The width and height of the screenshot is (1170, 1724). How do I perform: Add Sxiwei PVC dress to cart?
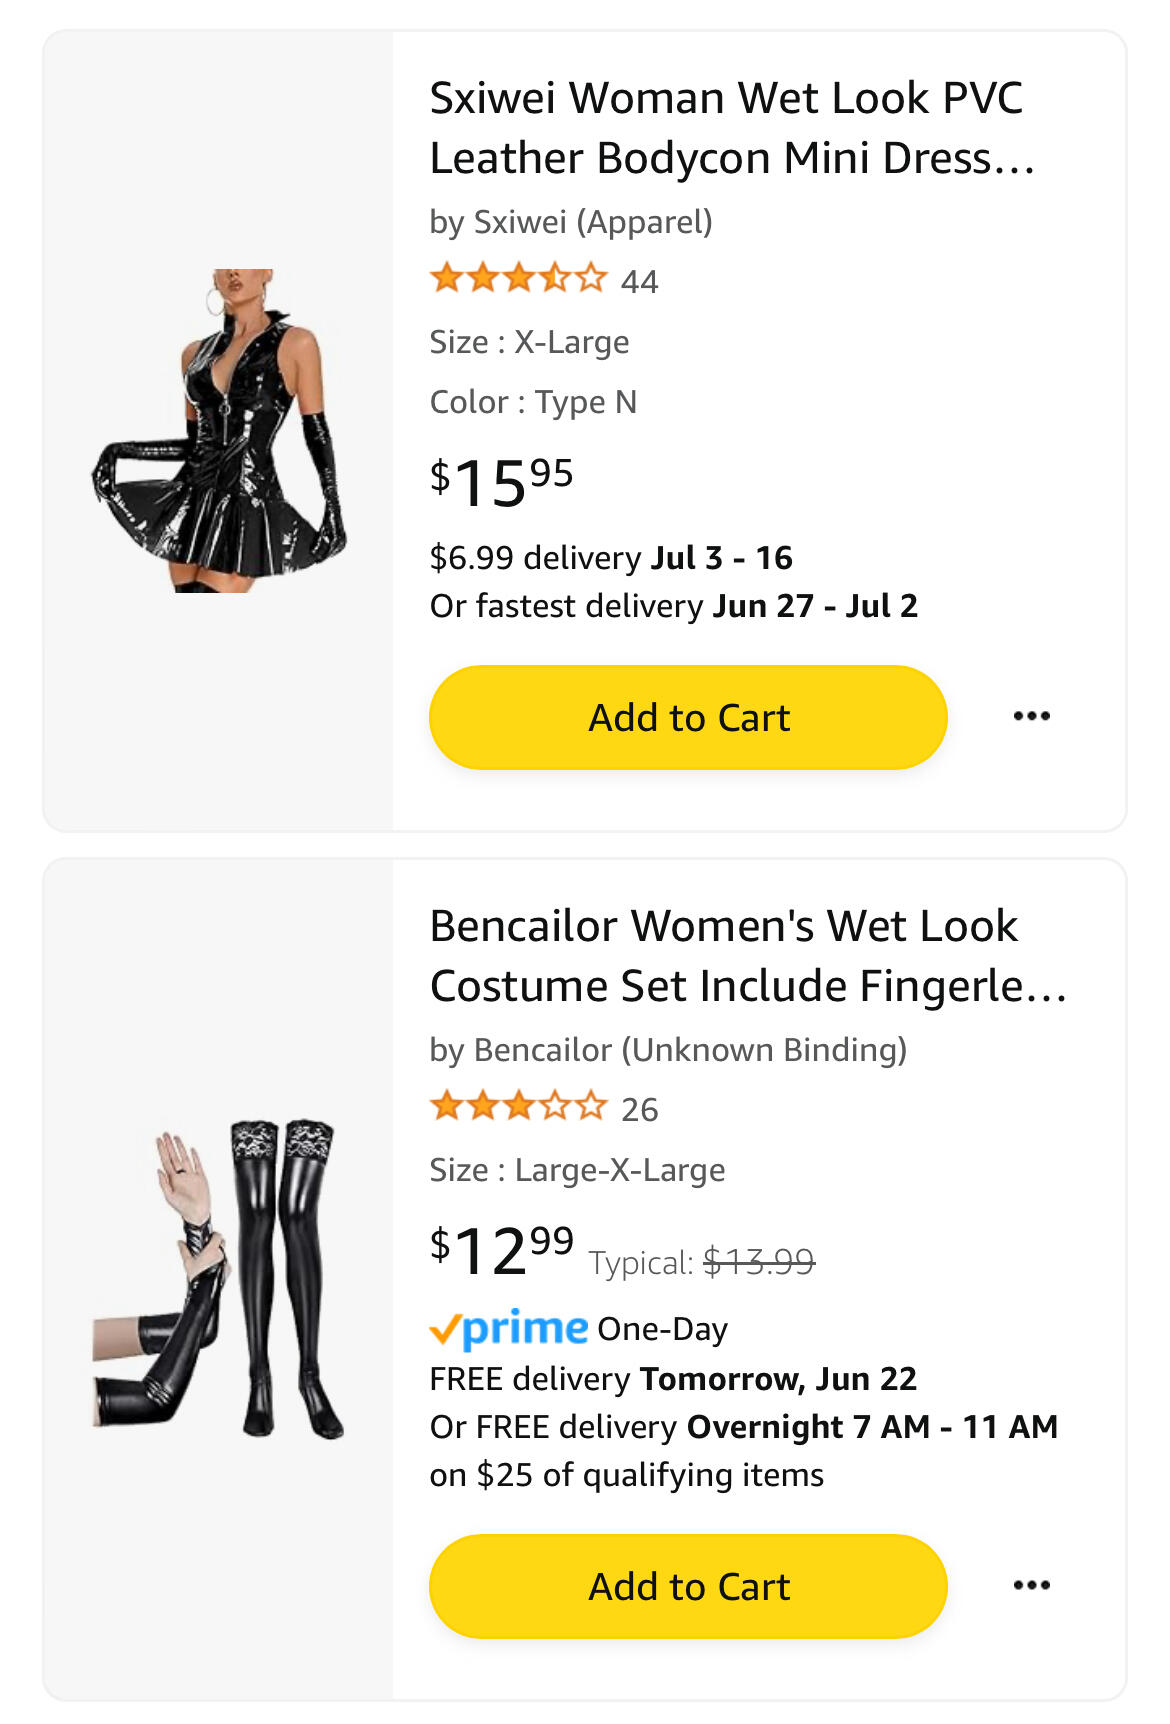tap(688, 717)
